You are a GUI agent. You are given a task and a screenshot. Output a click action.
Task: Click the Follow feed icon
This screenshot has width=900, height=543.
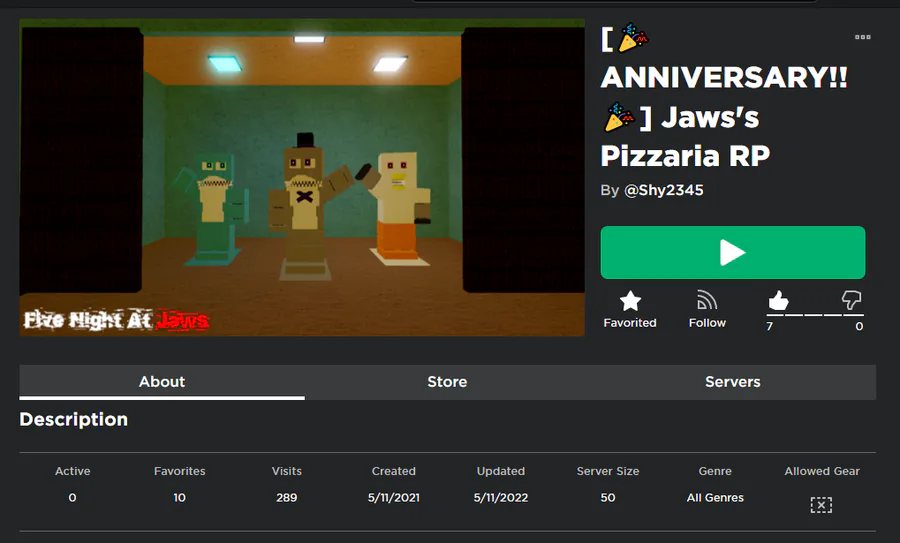click(707, 301)
